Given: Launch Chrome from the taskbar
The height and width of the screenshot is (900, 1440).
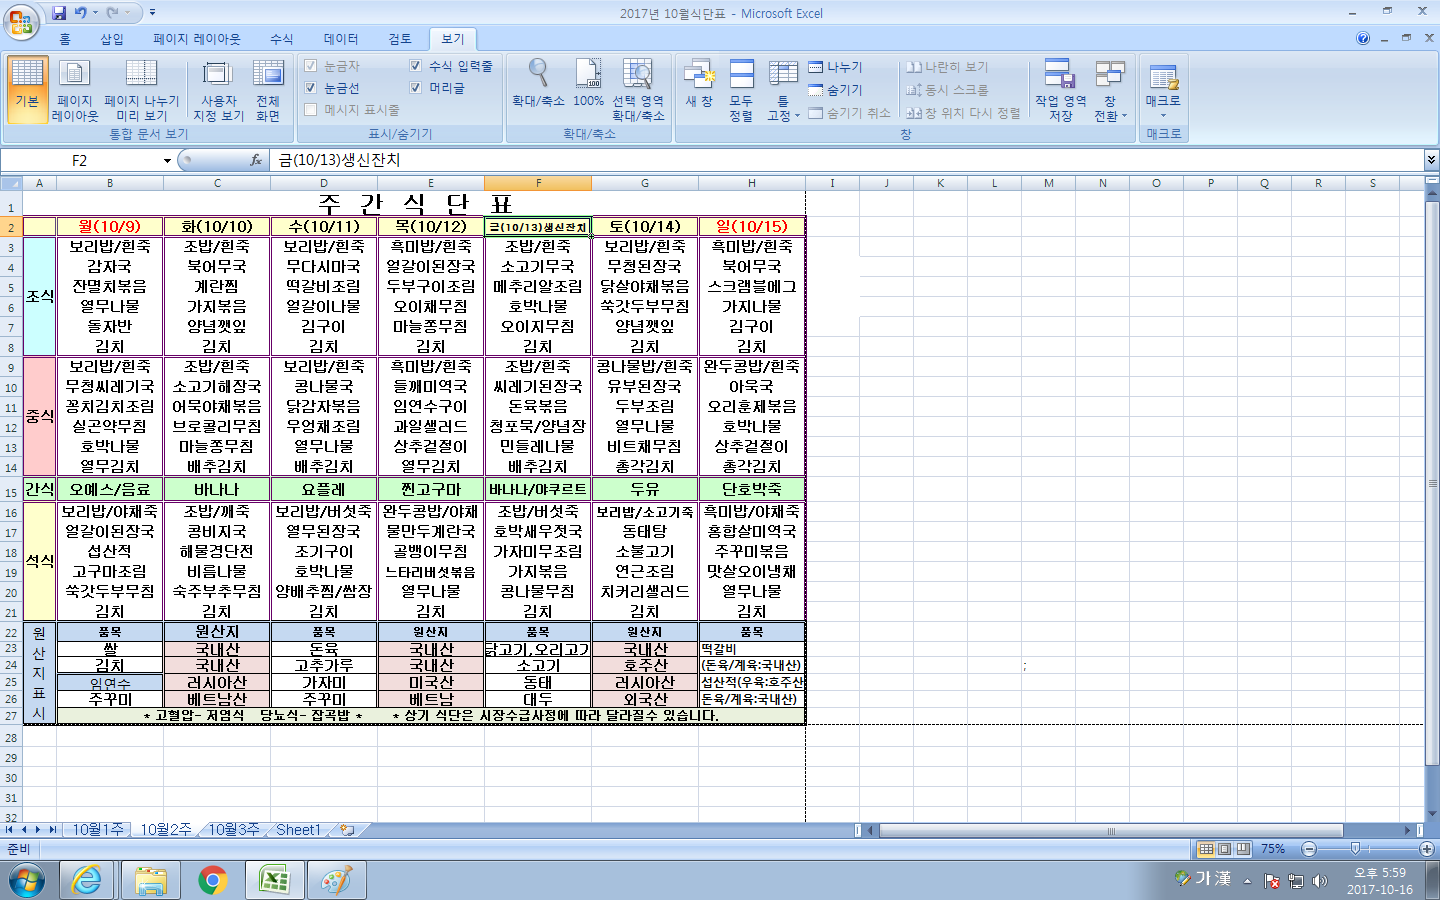Looking at the screenshot, I should point(212,880).
